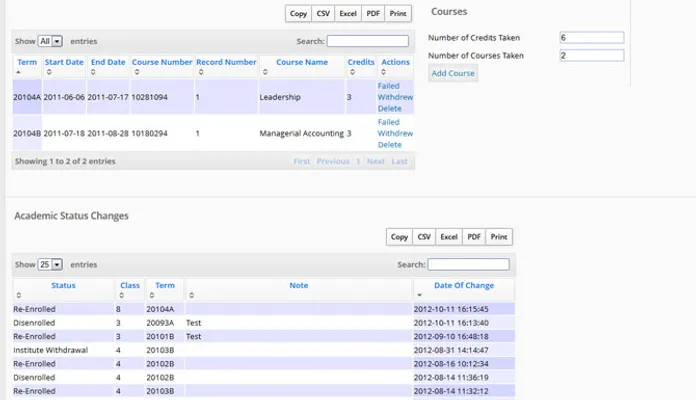The image size is (696, 400).
Task: Sort status changes by Date Of Change
Action: pos(463,285)
